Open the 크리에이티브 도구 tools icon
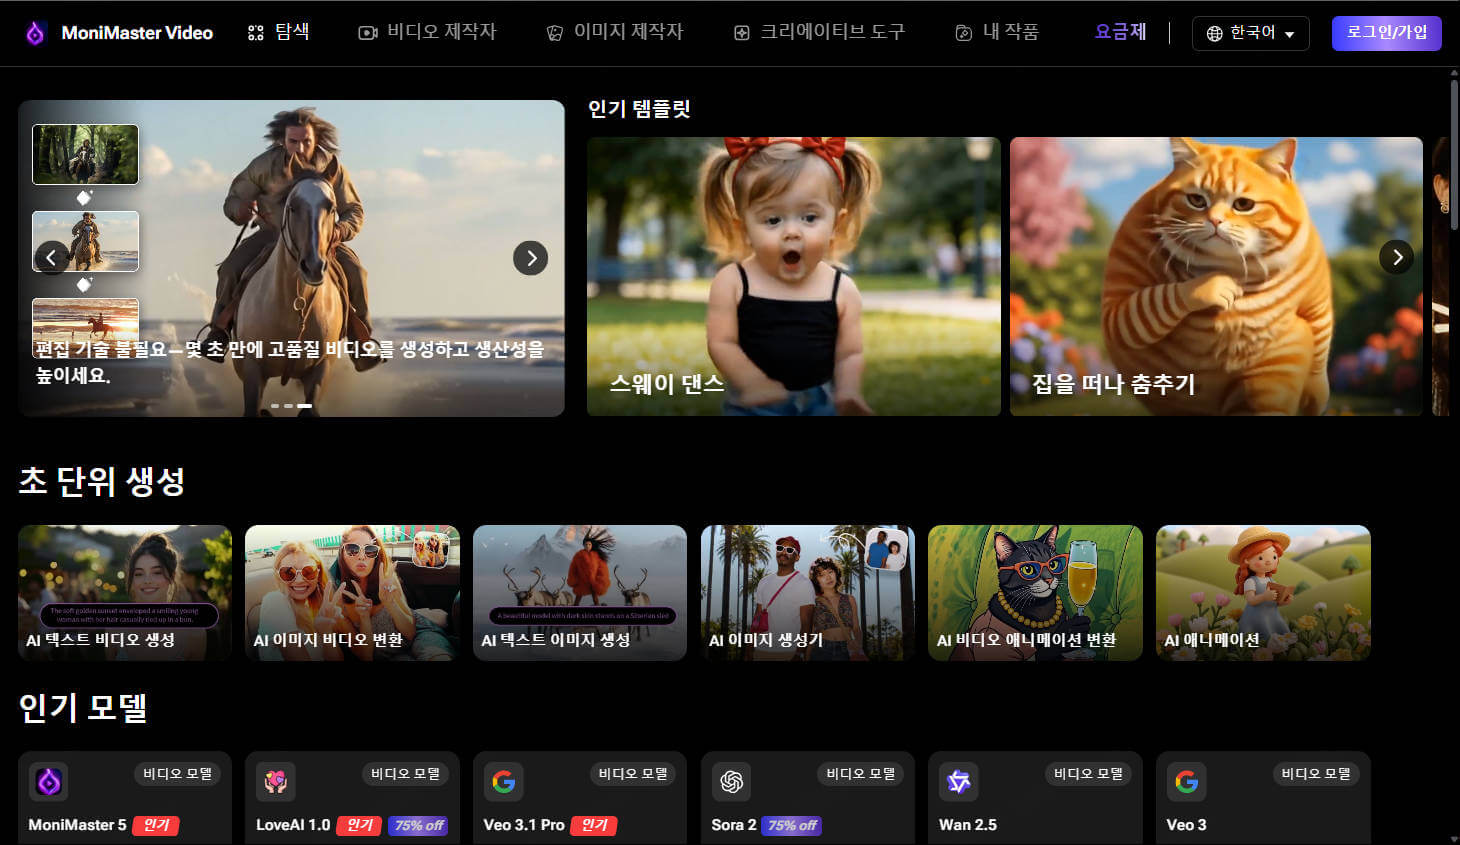 (x=741, y=32)
